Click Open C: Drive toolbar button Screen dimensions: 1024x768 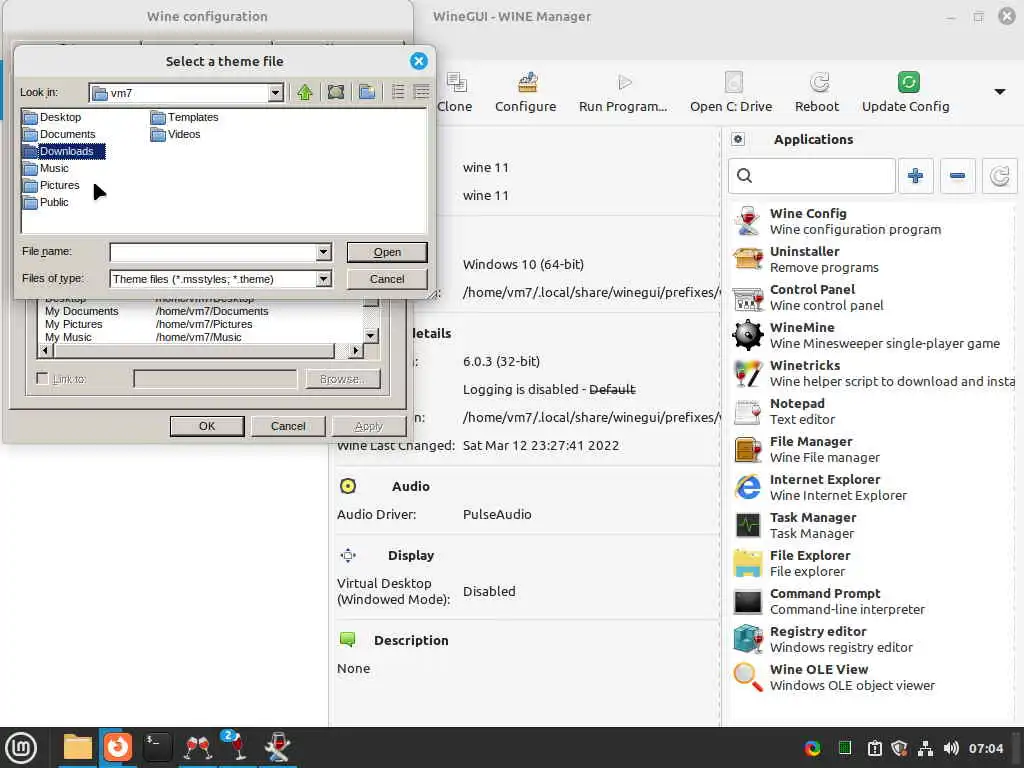tap(731, 92)
